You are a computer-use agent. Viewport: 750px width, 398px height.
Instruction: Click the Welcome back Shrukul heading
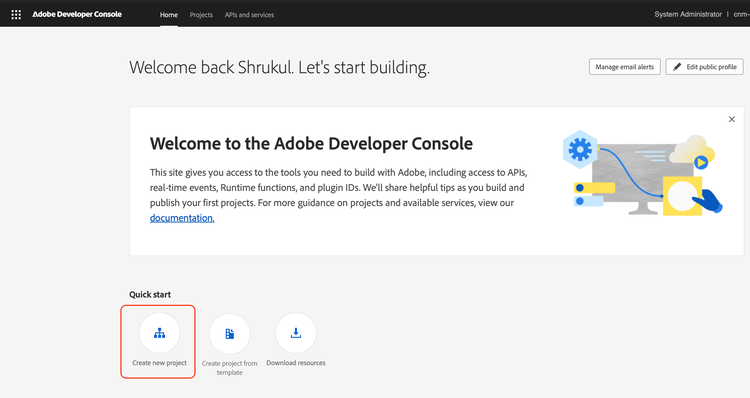click(x=279, y=68)
